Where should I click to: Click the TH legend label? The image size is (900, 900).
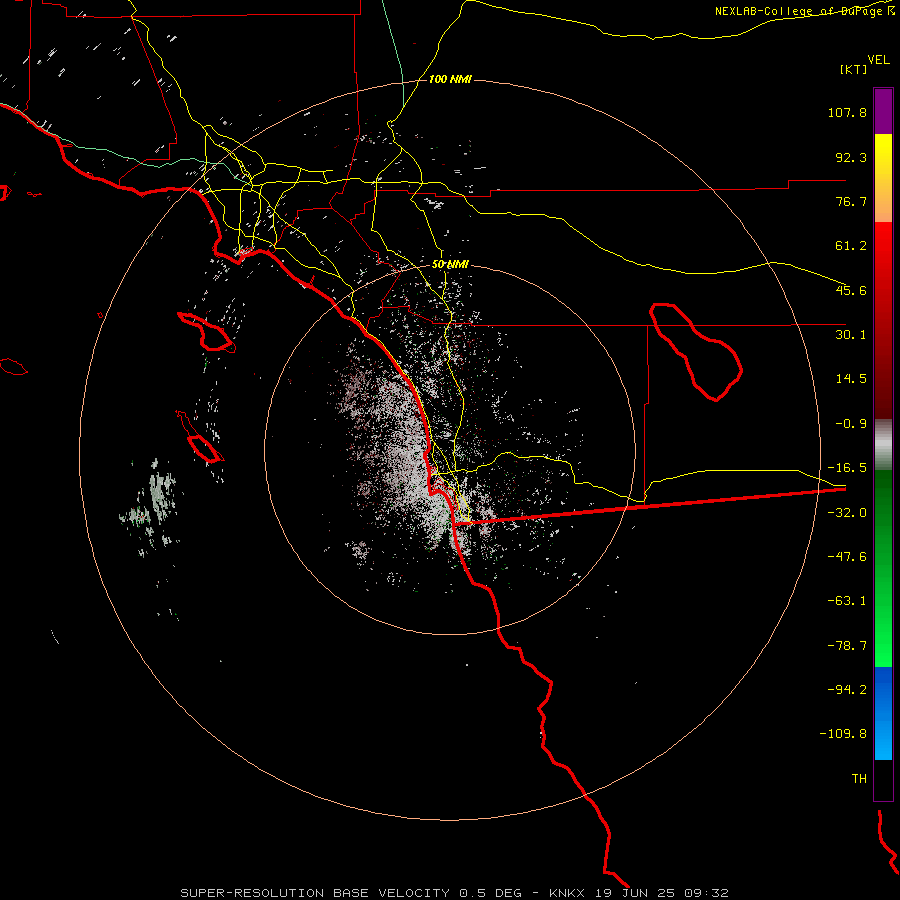(x=859, y=779)
